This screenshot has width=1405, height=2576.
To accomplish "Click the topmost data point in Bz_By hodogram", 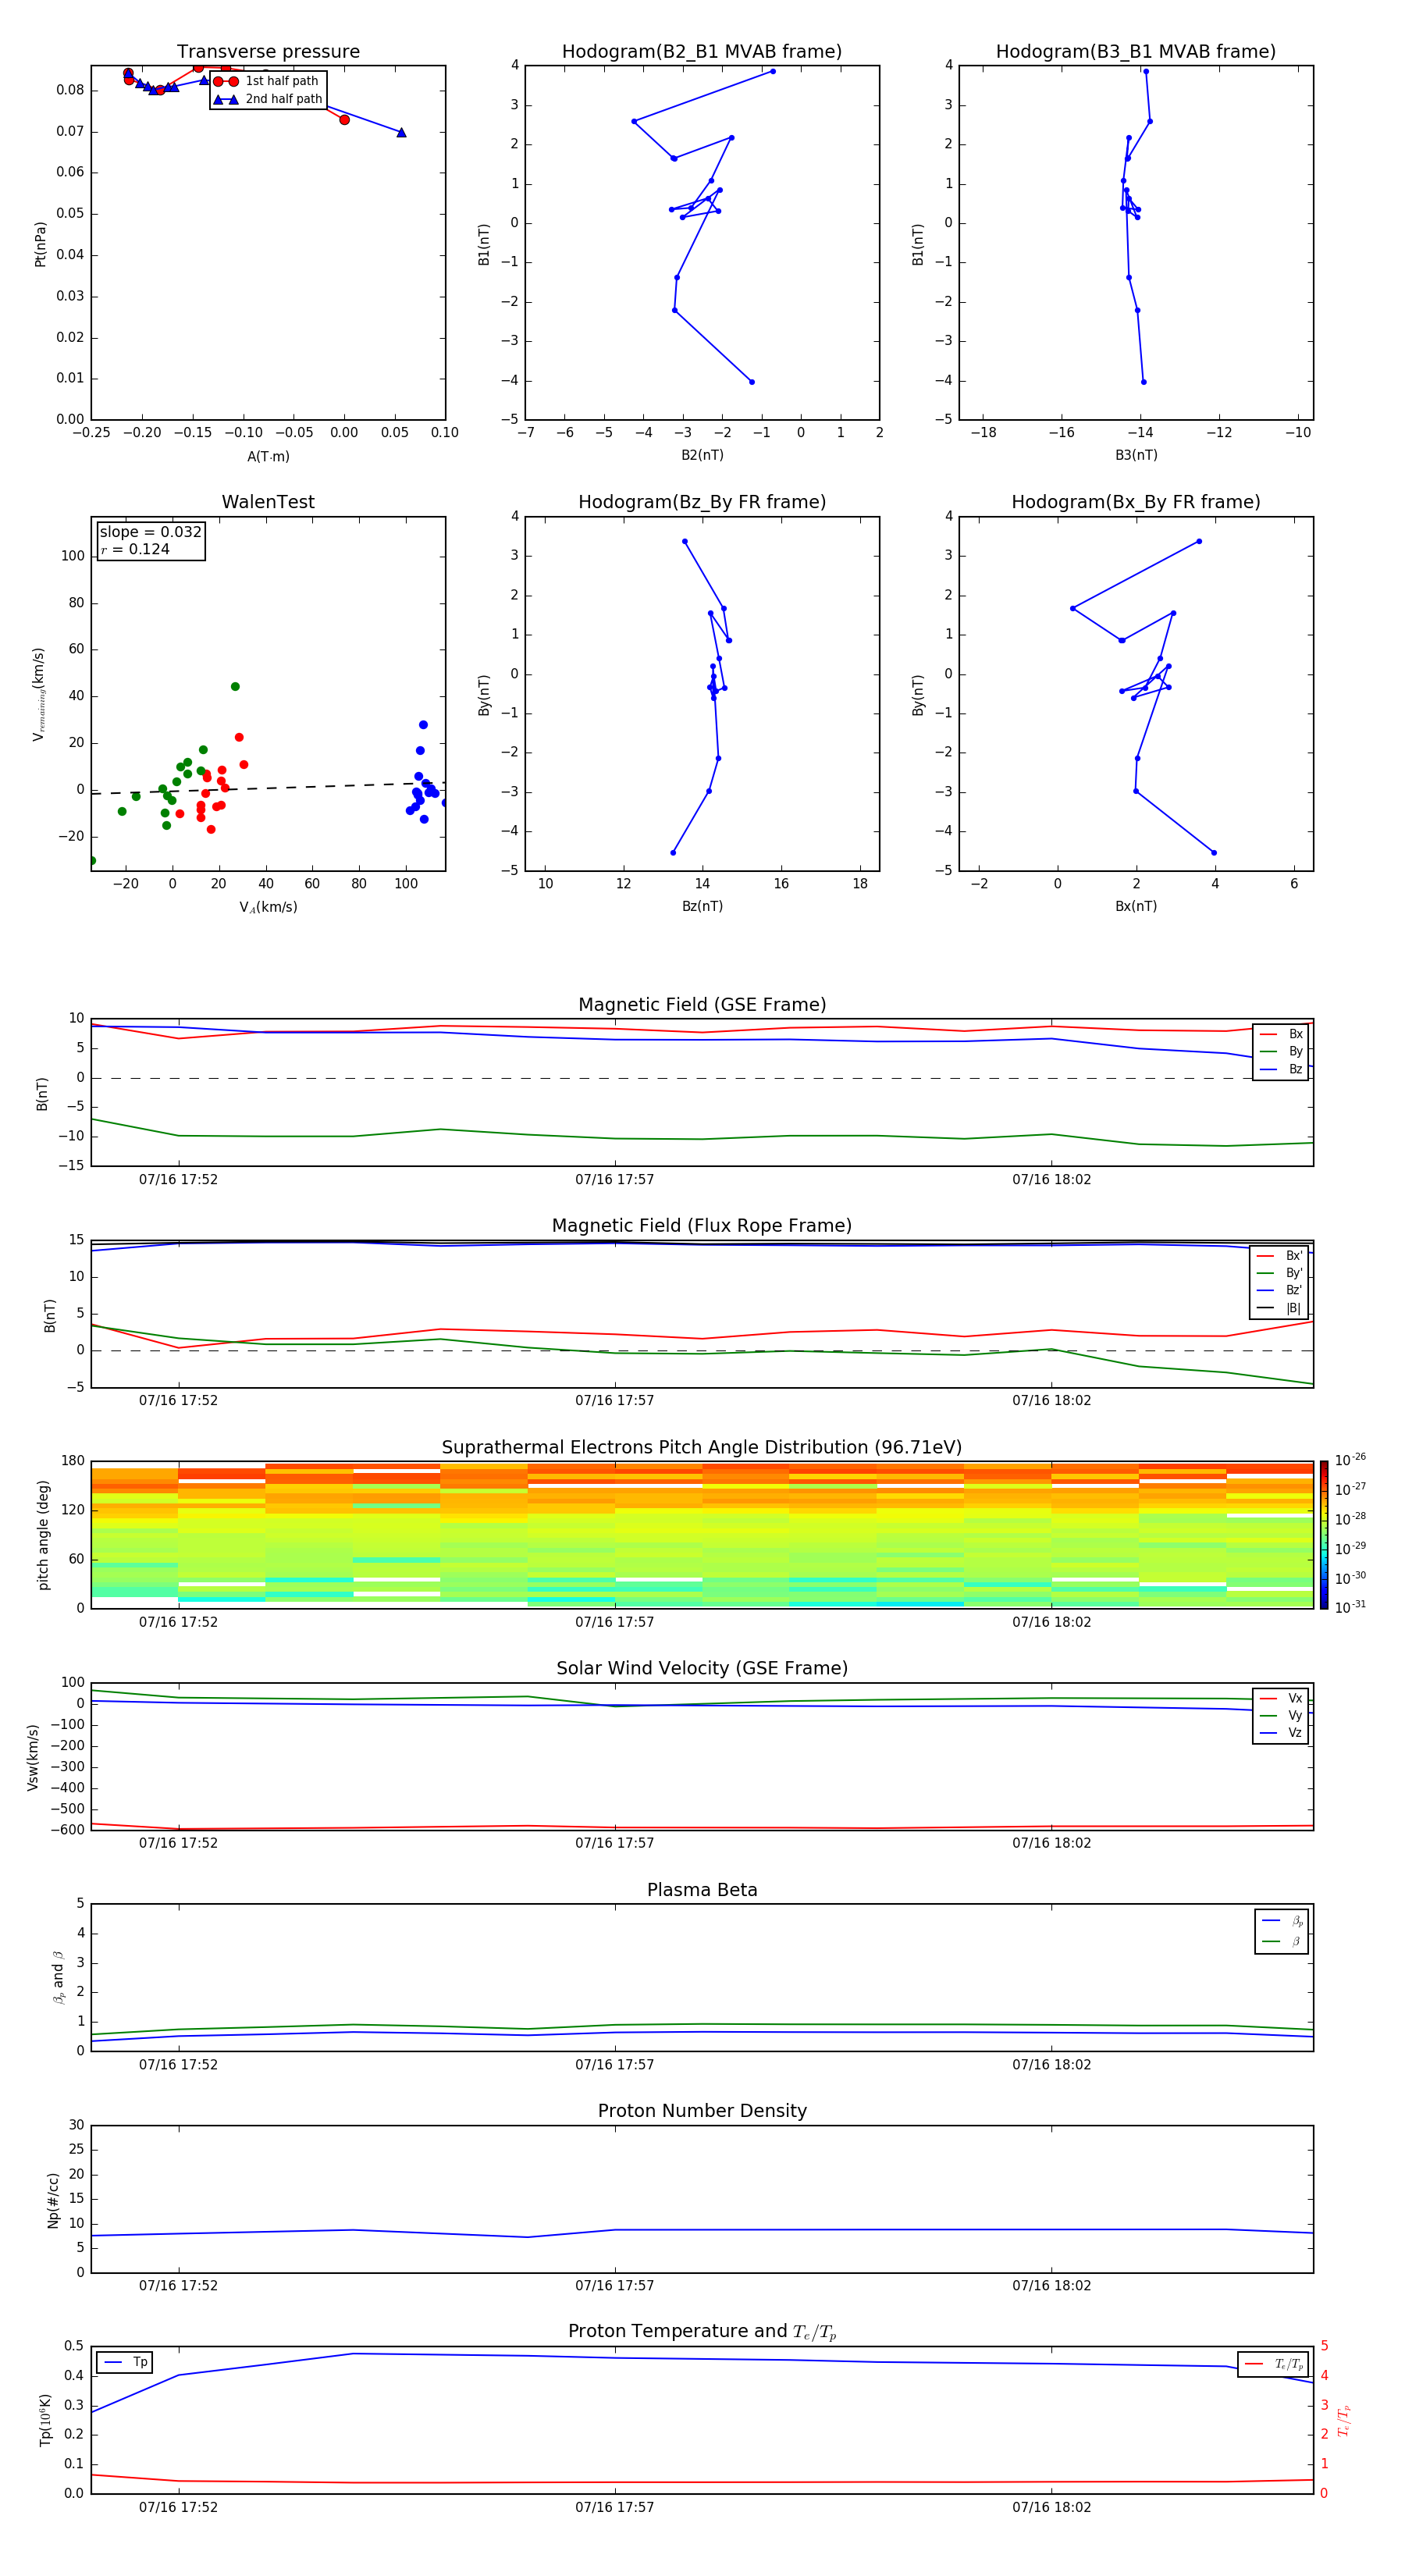I will tap(685, 542).
